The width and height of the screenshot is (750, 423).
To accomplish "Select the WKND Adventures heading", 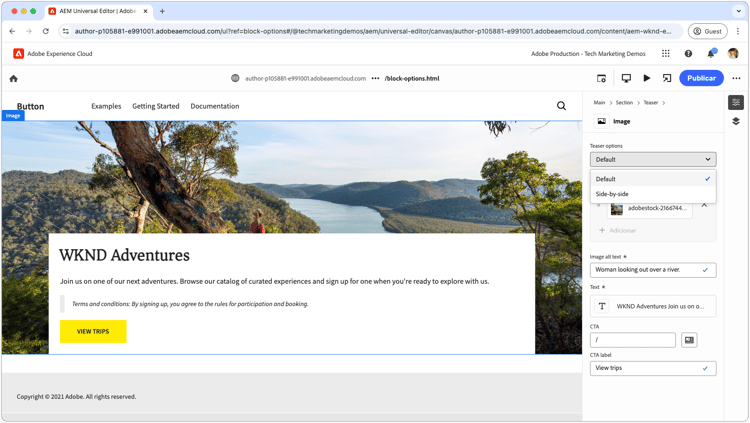I will pos(124,255).
